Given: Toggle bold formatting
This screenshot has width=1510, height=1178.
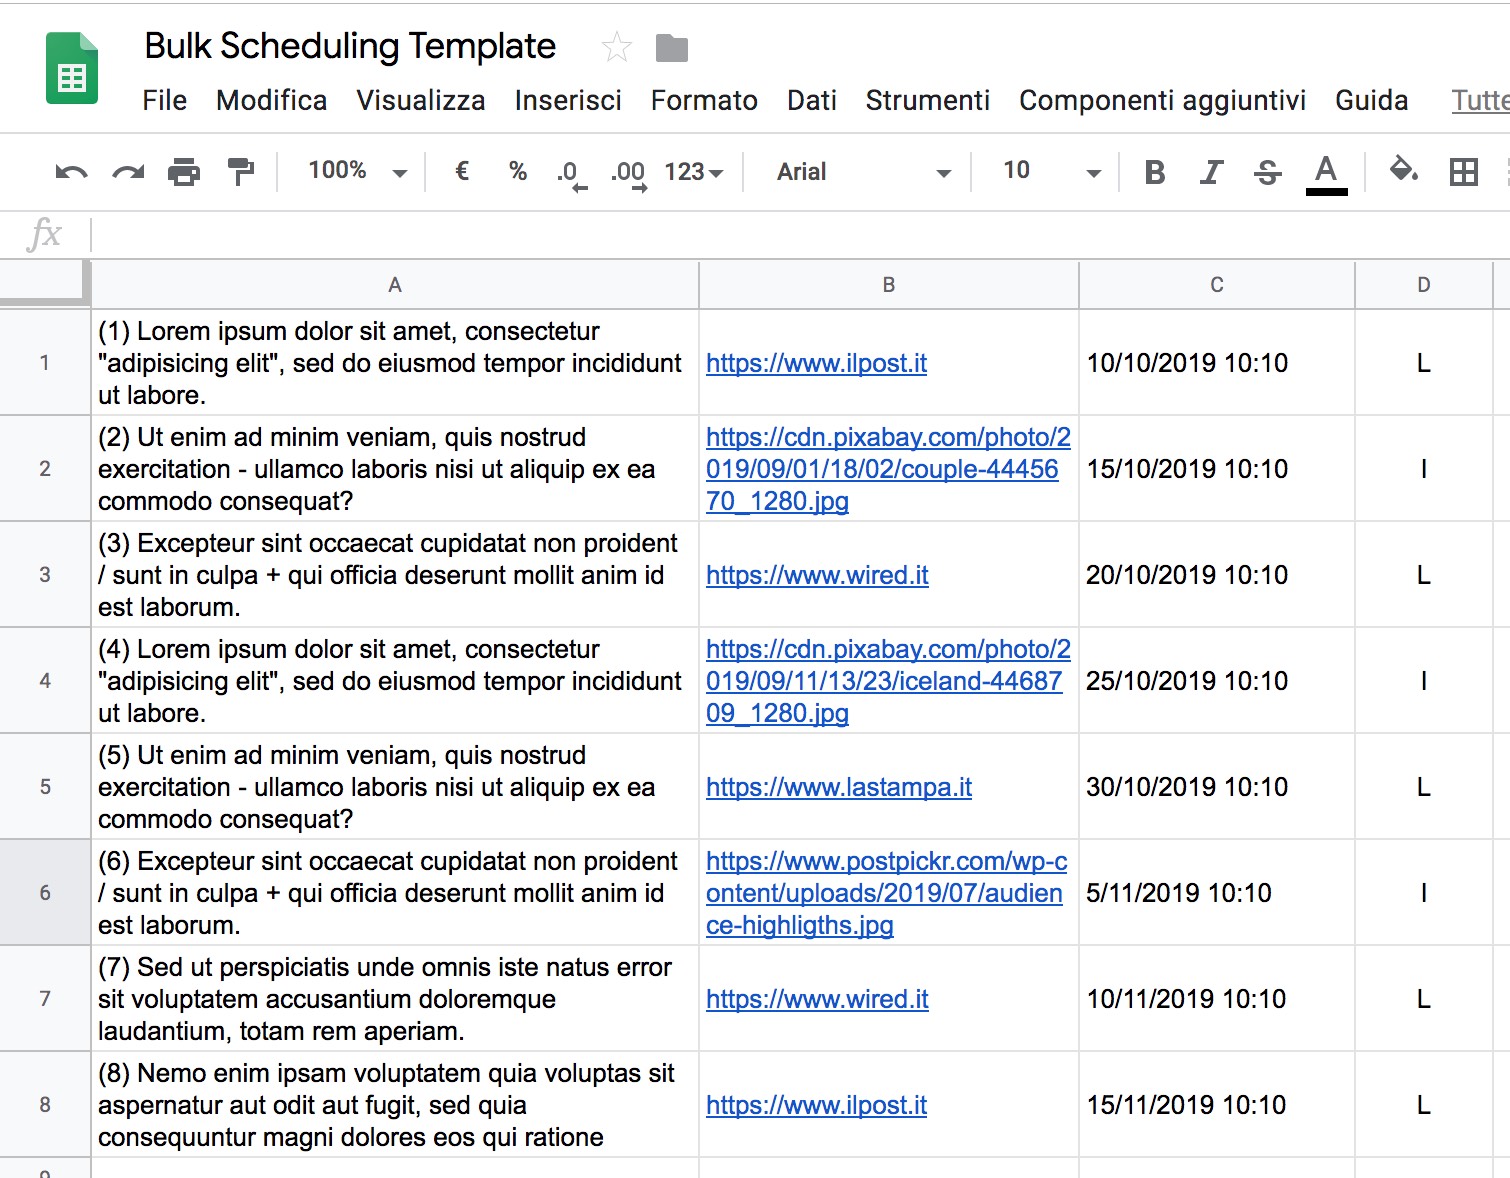Looking at the screenshot, I should click(1154, 171).
